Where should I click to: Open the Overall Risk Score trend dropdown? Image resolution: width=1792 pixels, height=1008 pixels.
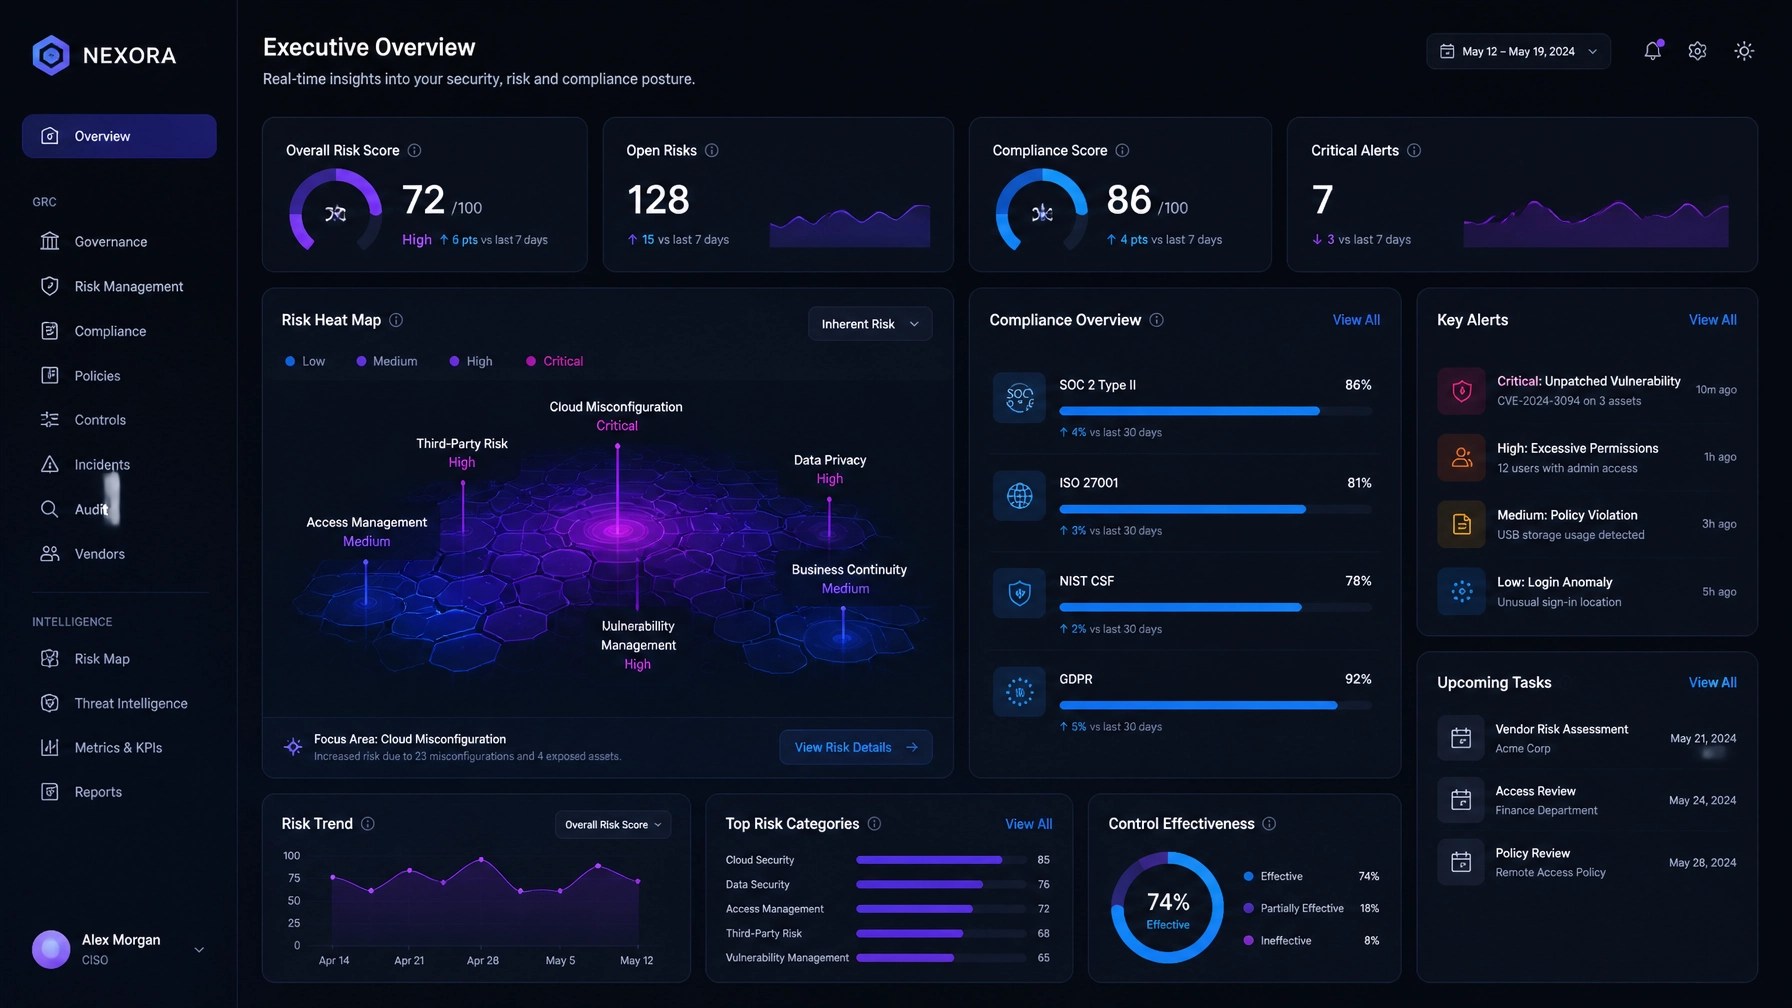613,825
